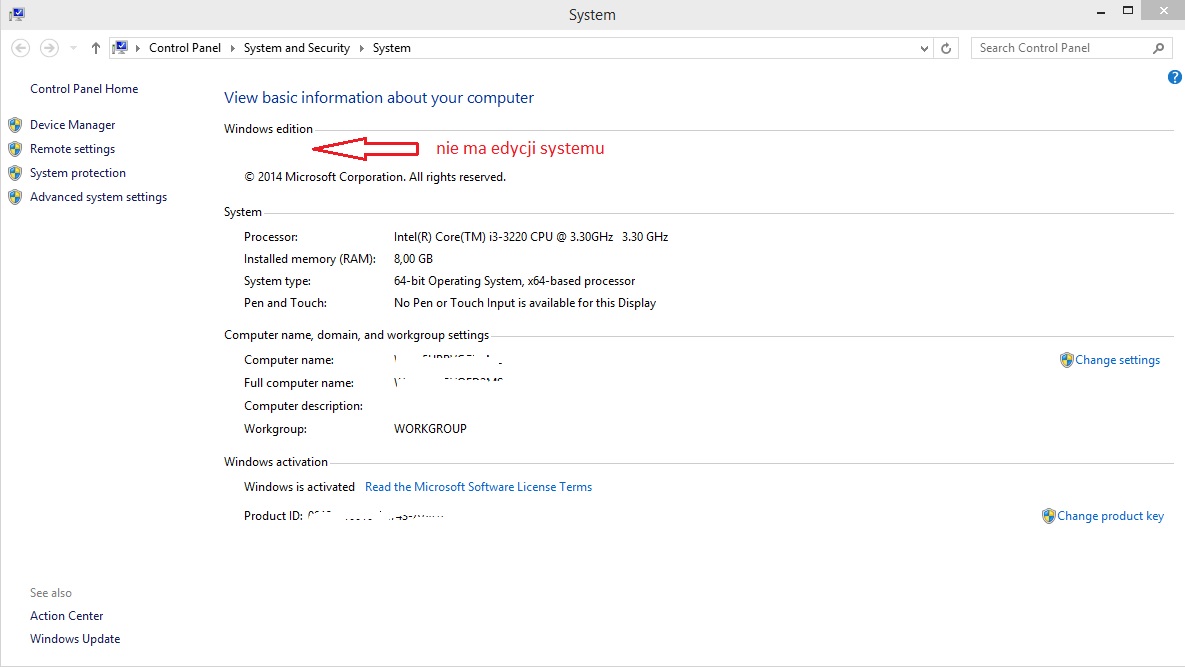
Task: Refresh the System page
Action: tap(946, 48)
